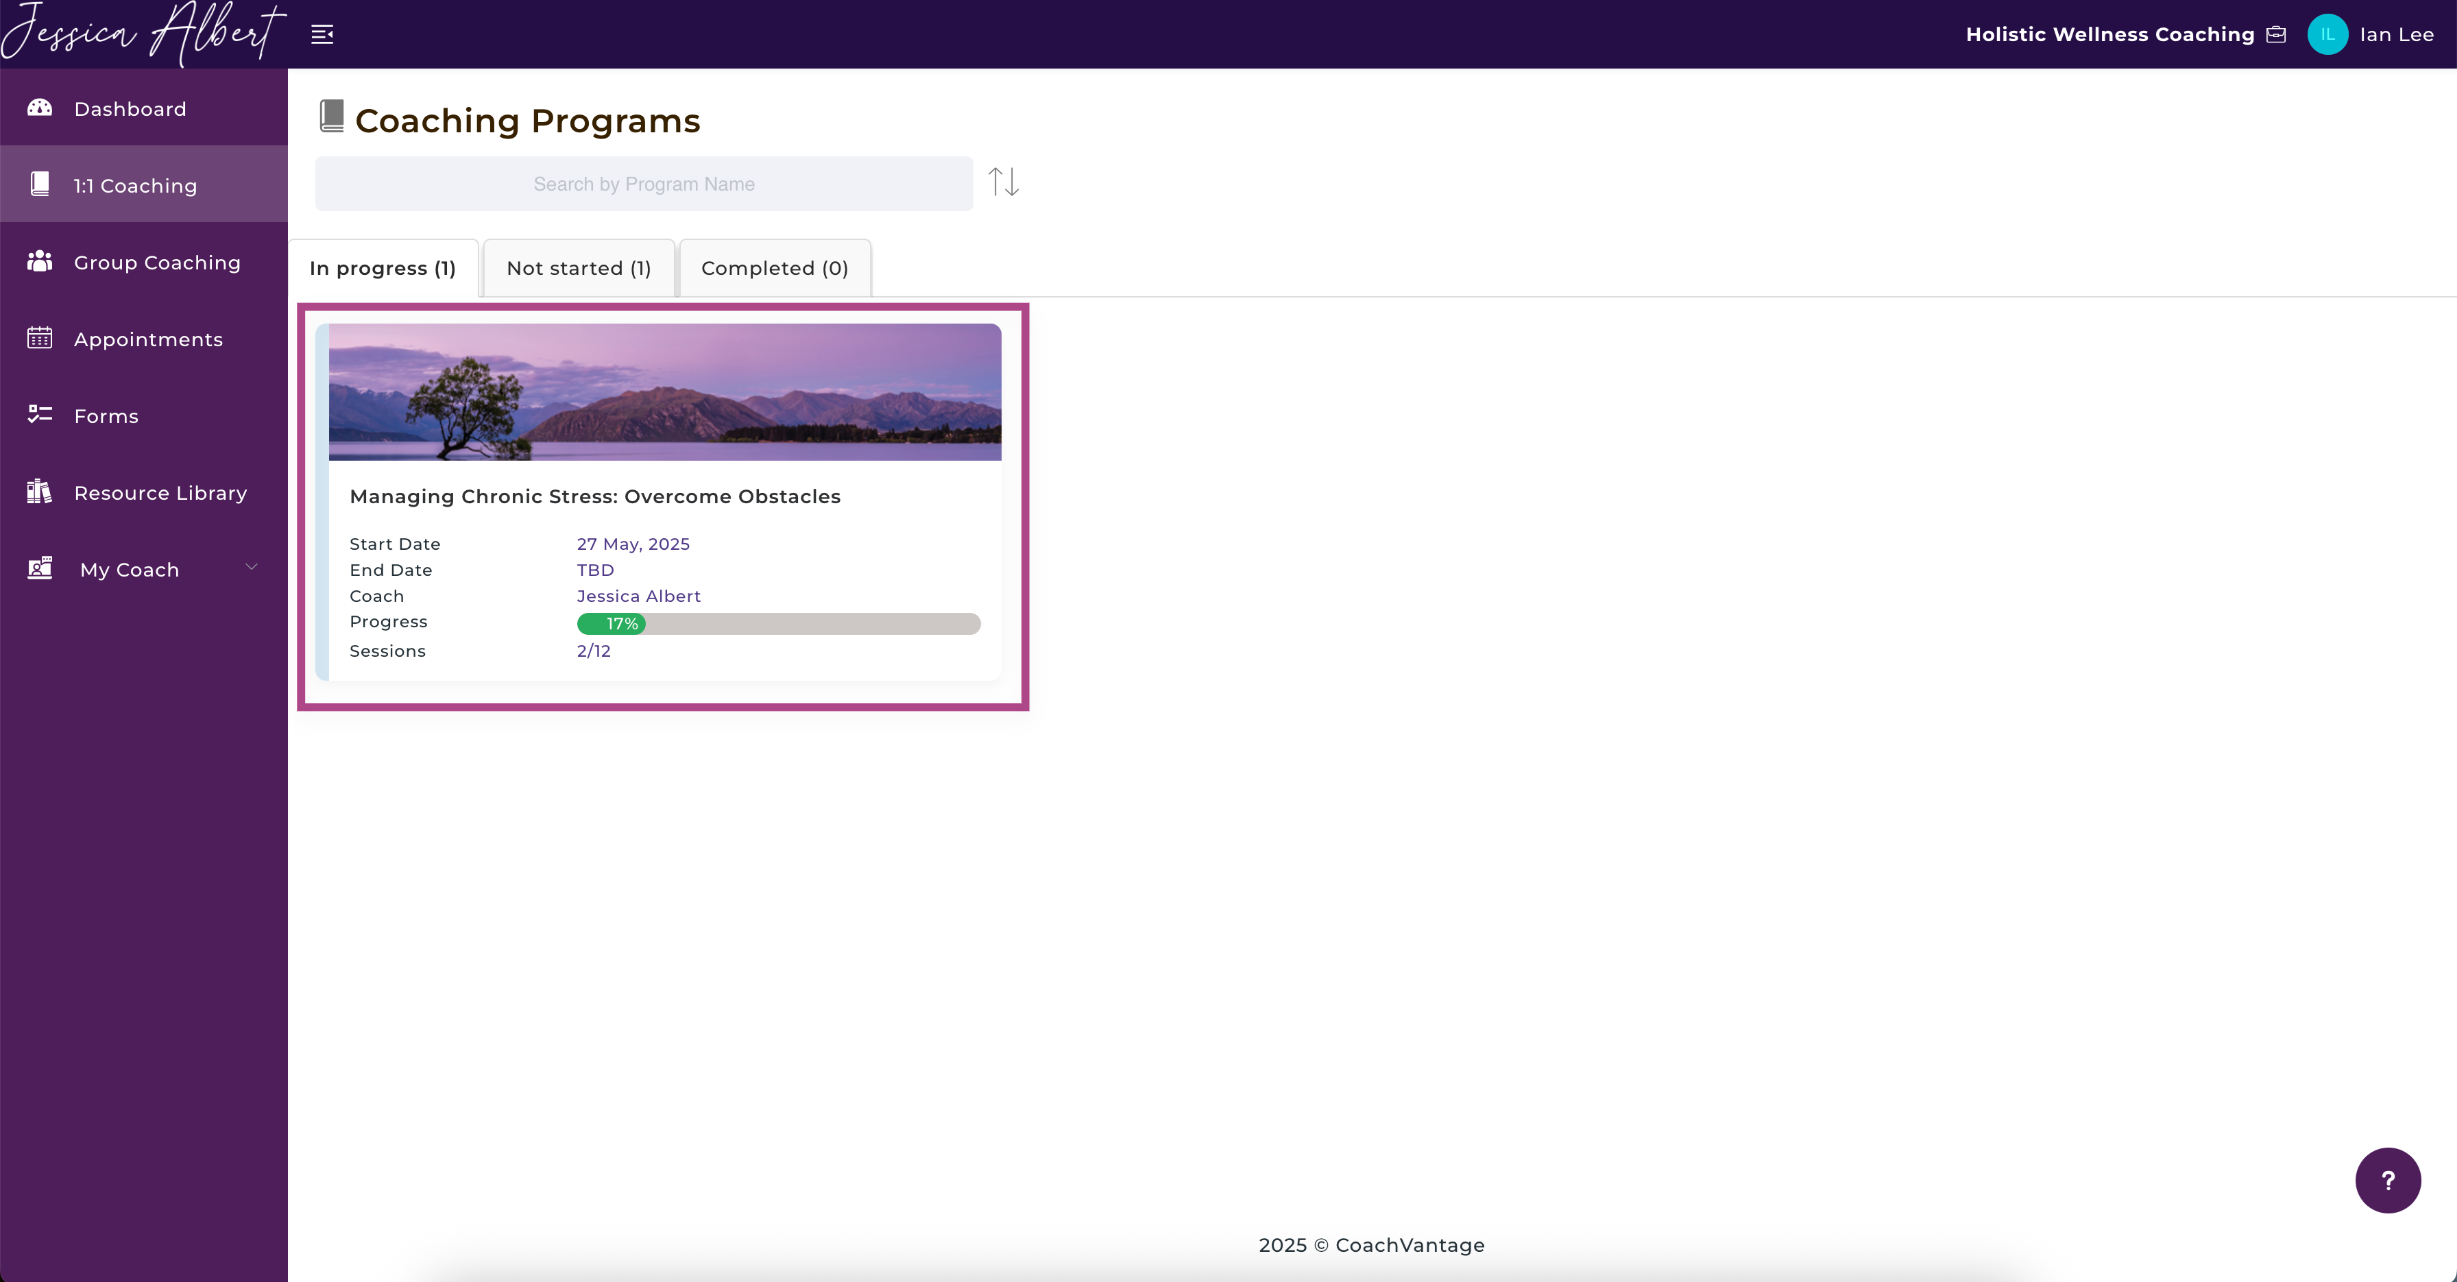Collapse sidebar with the hamburger menu icon

322,34
